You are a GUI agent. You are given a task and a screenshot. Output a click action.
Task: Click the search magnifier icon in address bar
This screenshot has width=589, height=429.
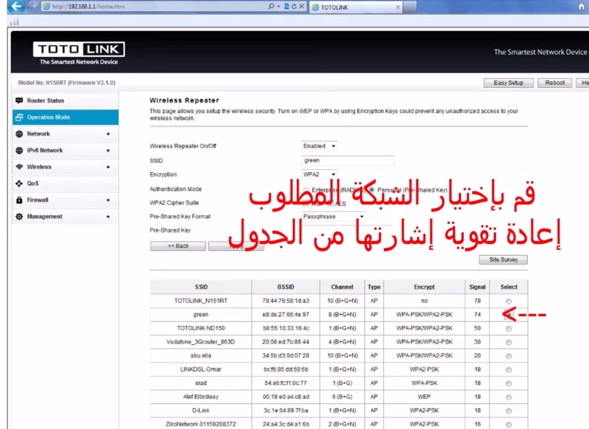pyautogui.click(x=271, y=6)
